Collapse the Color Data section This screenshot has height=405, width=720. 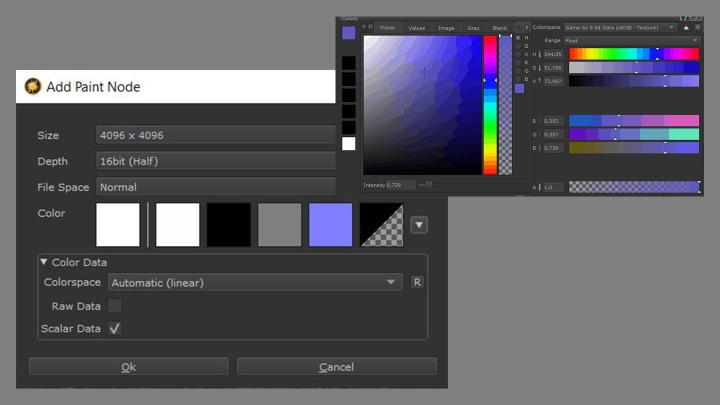coord(45,262)
